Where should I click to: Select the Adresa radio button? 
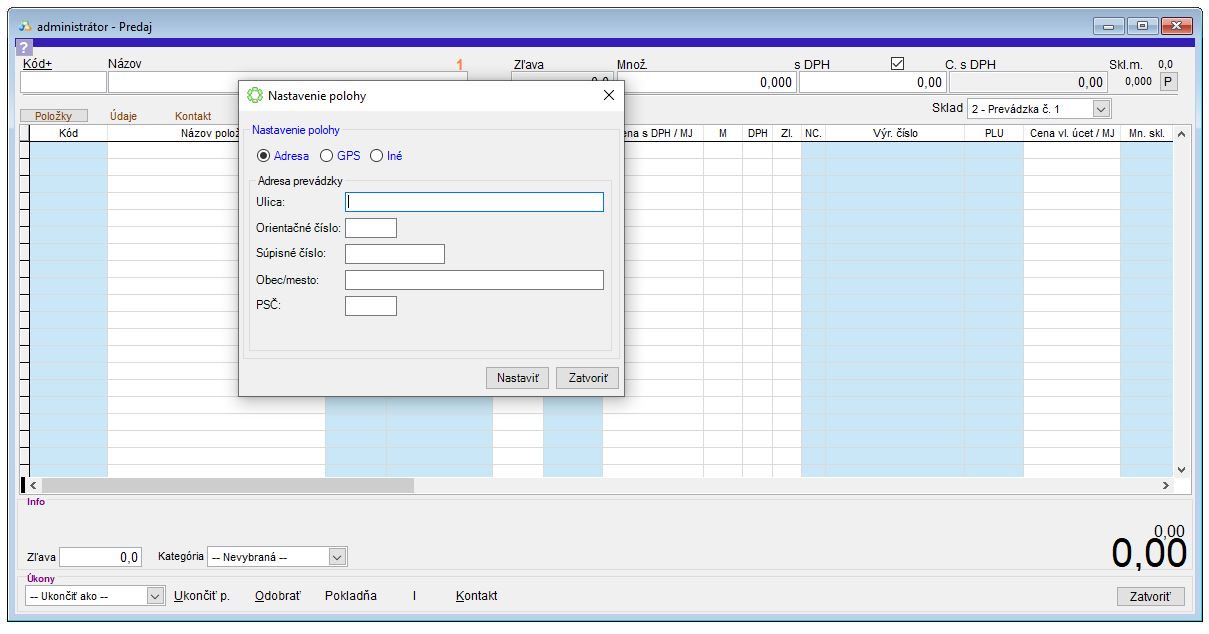tap(264, 156)
